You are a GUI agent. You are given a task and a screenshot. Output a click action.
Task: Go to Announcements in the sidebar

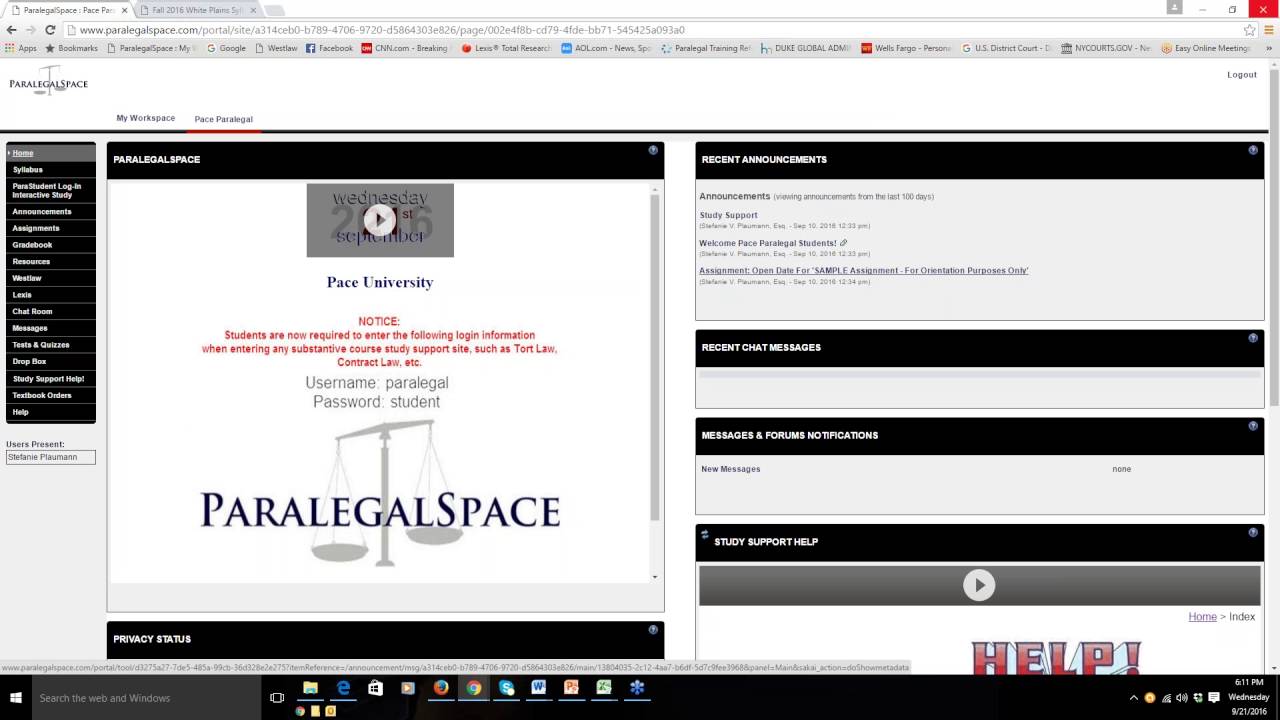pos(51,211)
